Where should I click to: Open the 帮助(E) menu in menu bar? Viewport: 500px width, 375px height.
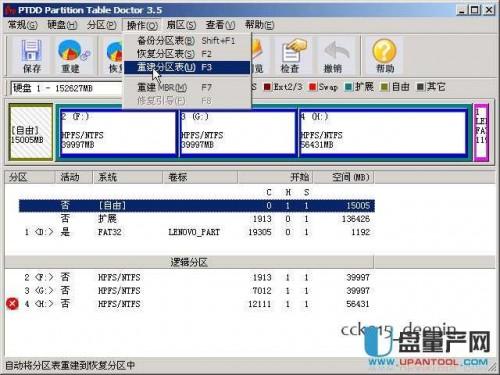[259, 25]
